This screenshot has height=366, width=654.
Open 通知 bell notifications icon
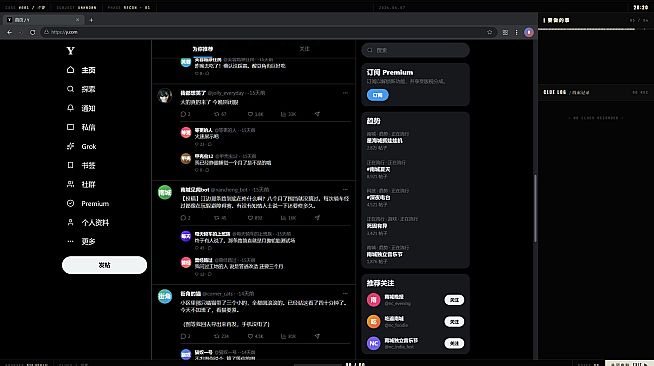[70, 108]
